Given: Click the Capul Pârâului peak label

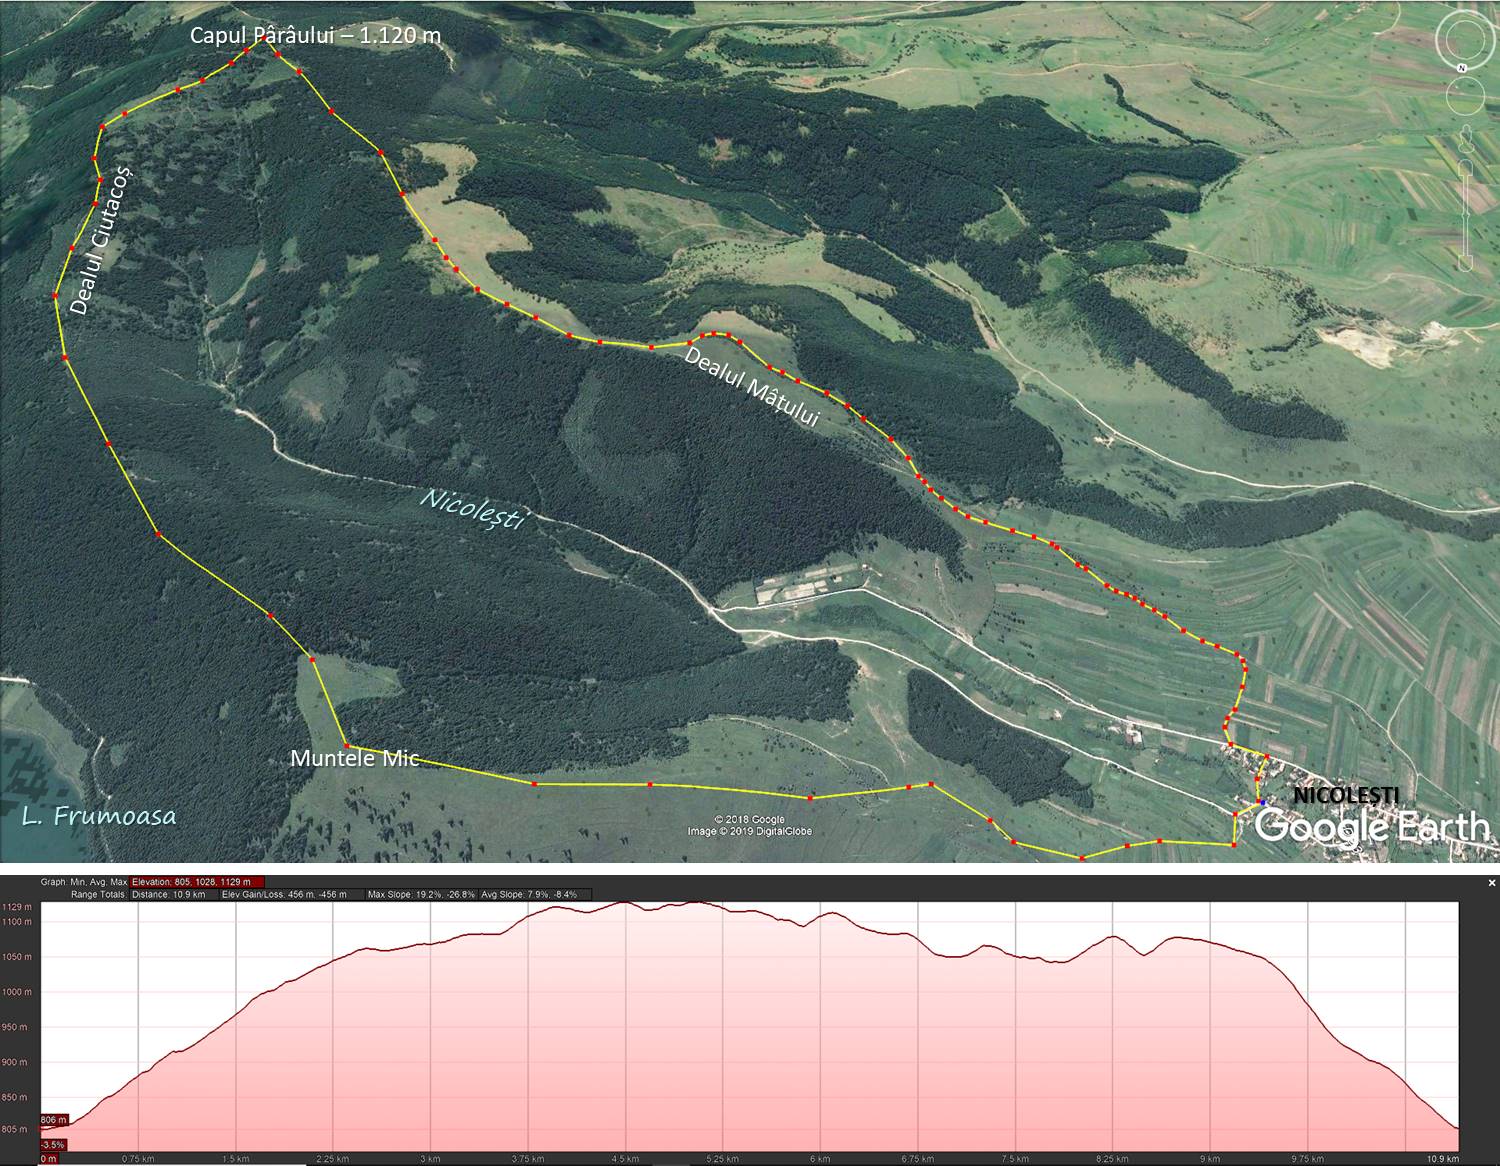Looking at the screenshot, I should pos(315,36).
